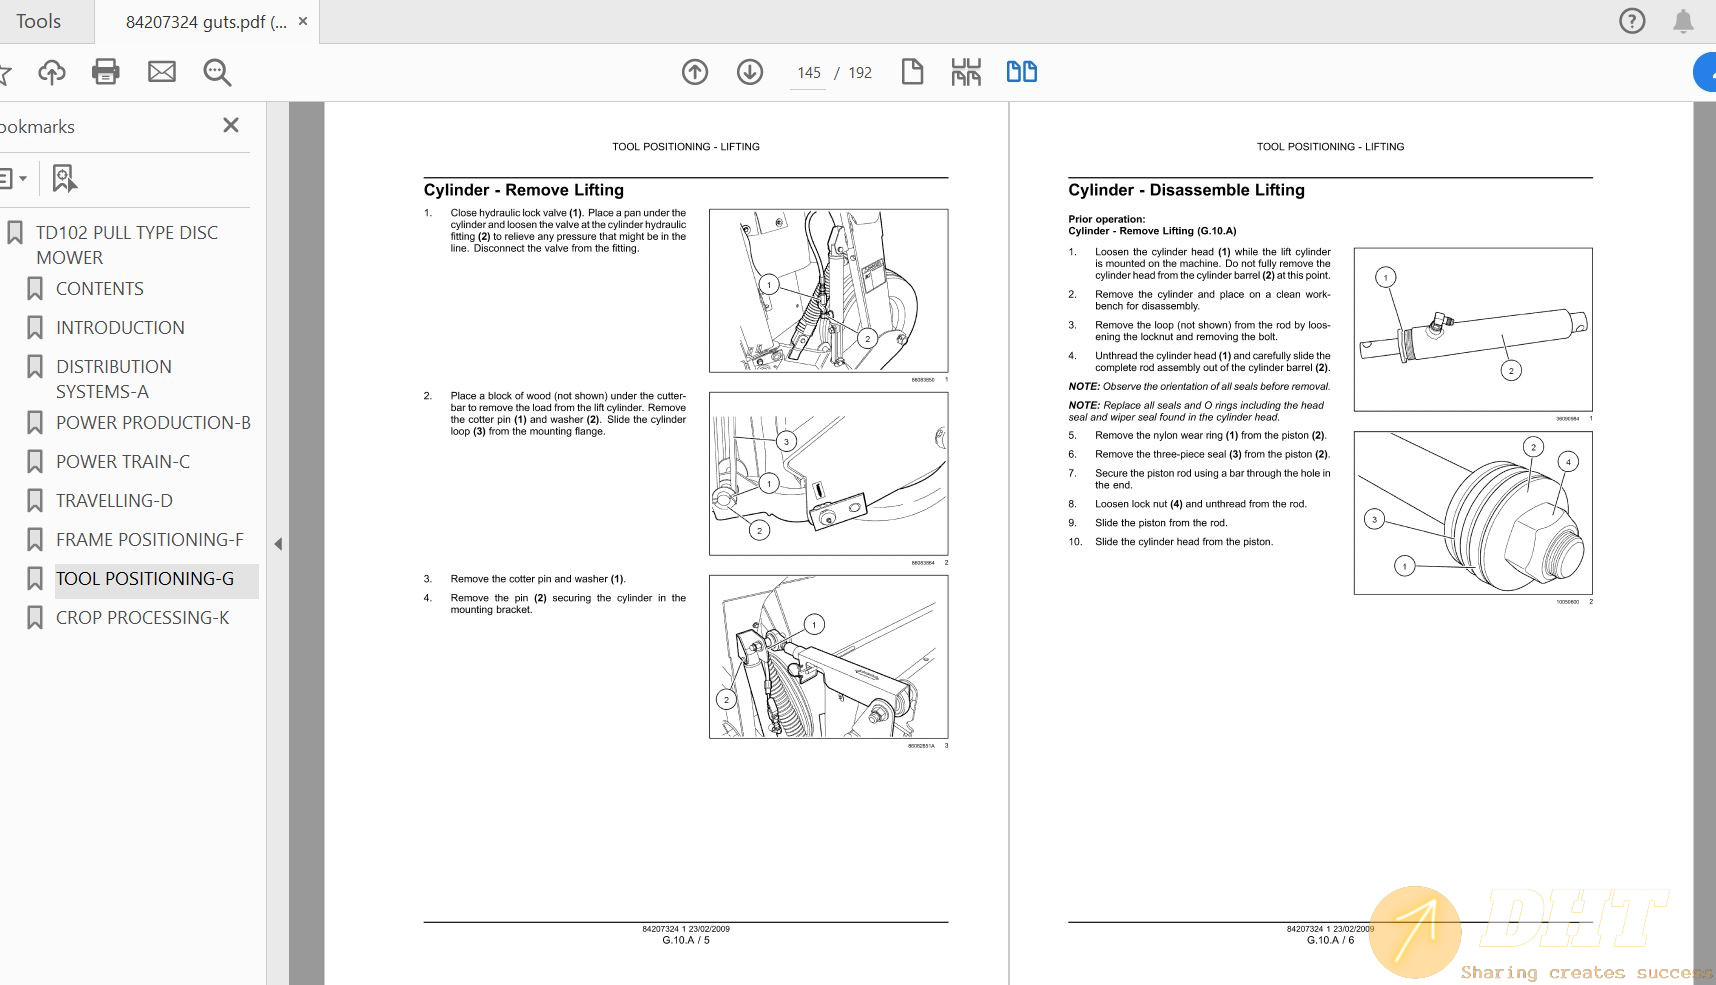
Task: Click the Cylinder - Remove Lifting (G.10.A) reference
Action: pos(1152,231)
